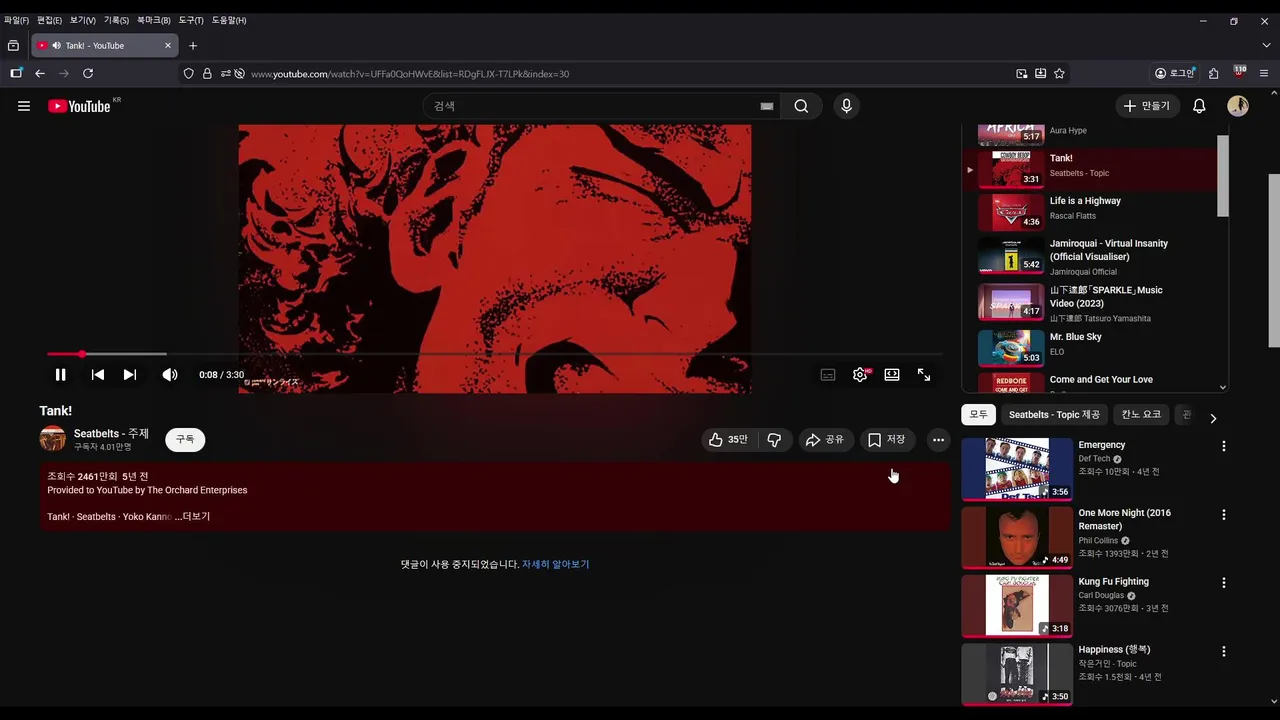1280x720 pixels.
Task: Switch to theater mode
Action: (x=892, y=375)
